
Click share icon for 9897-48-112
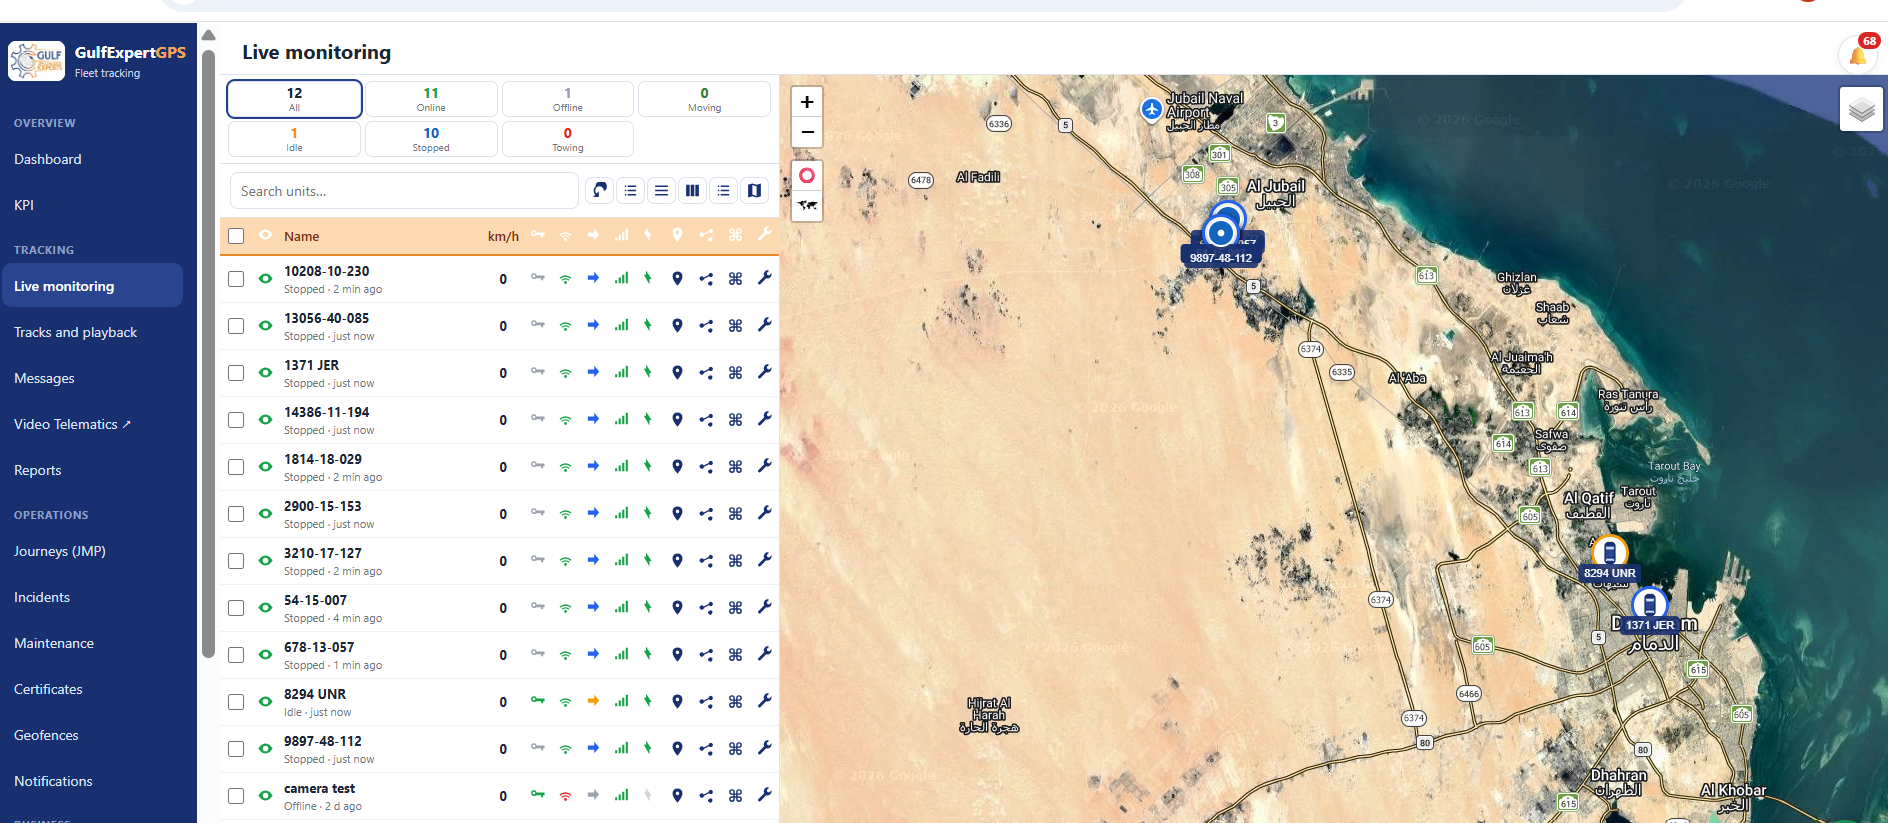click(x=706, y=748)
